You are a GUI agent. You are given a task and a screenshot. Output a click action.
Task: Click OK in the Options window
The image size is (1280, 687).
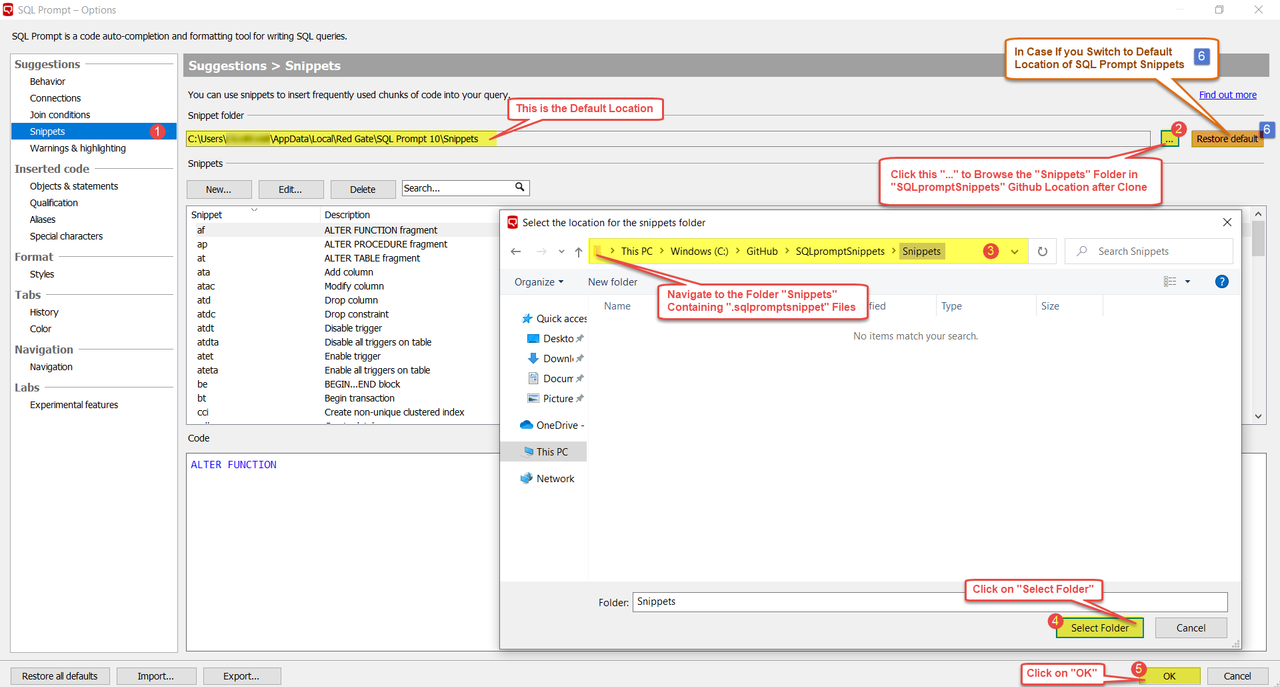tap(1170, 676)
